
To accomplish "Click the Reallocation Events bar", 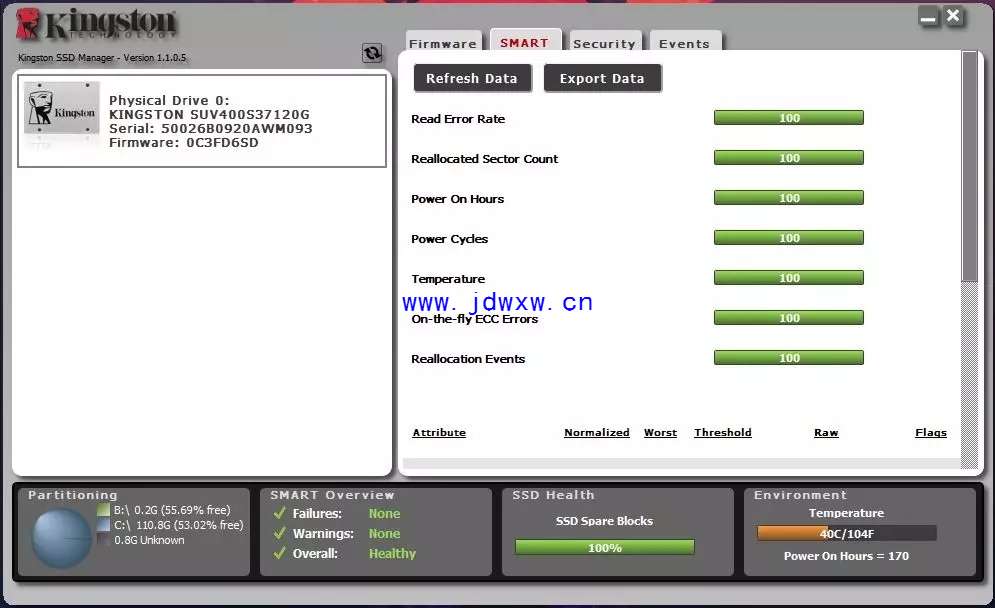I will coord(789,358).
